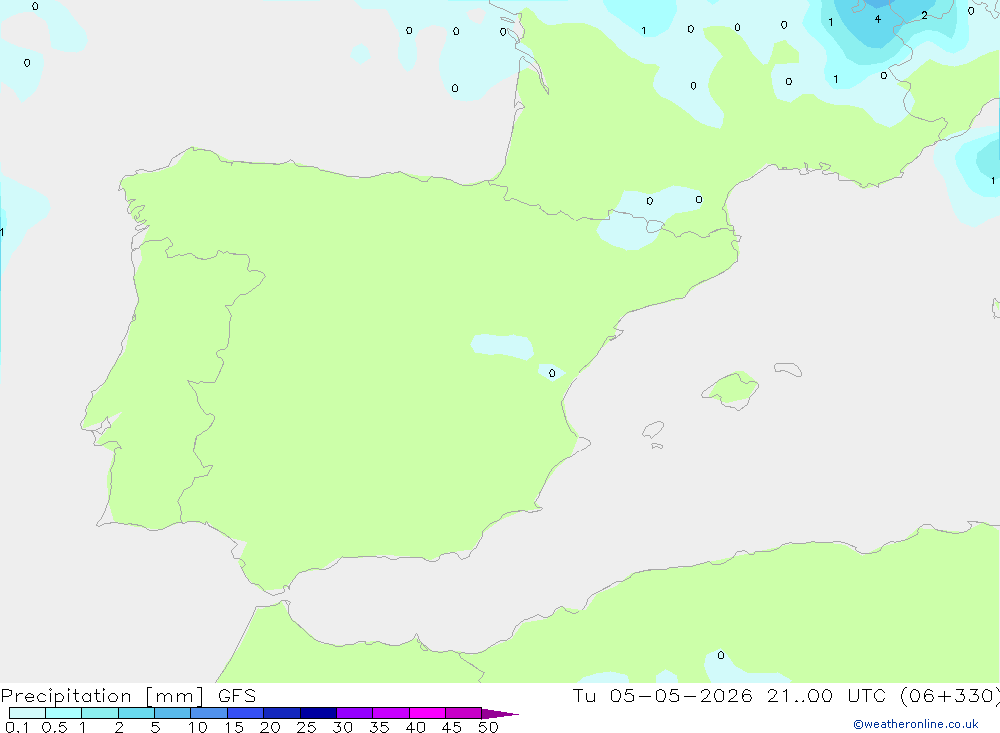Pick the 15–20 mm legend swatch

pos(246,713)
